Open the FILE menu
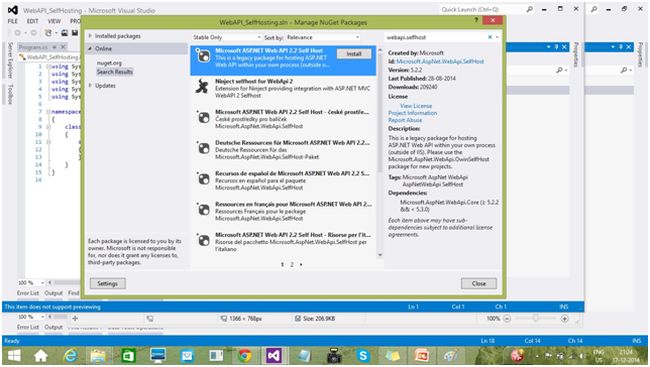The width and height of the screenshot is (650, 367). (13, 21)
